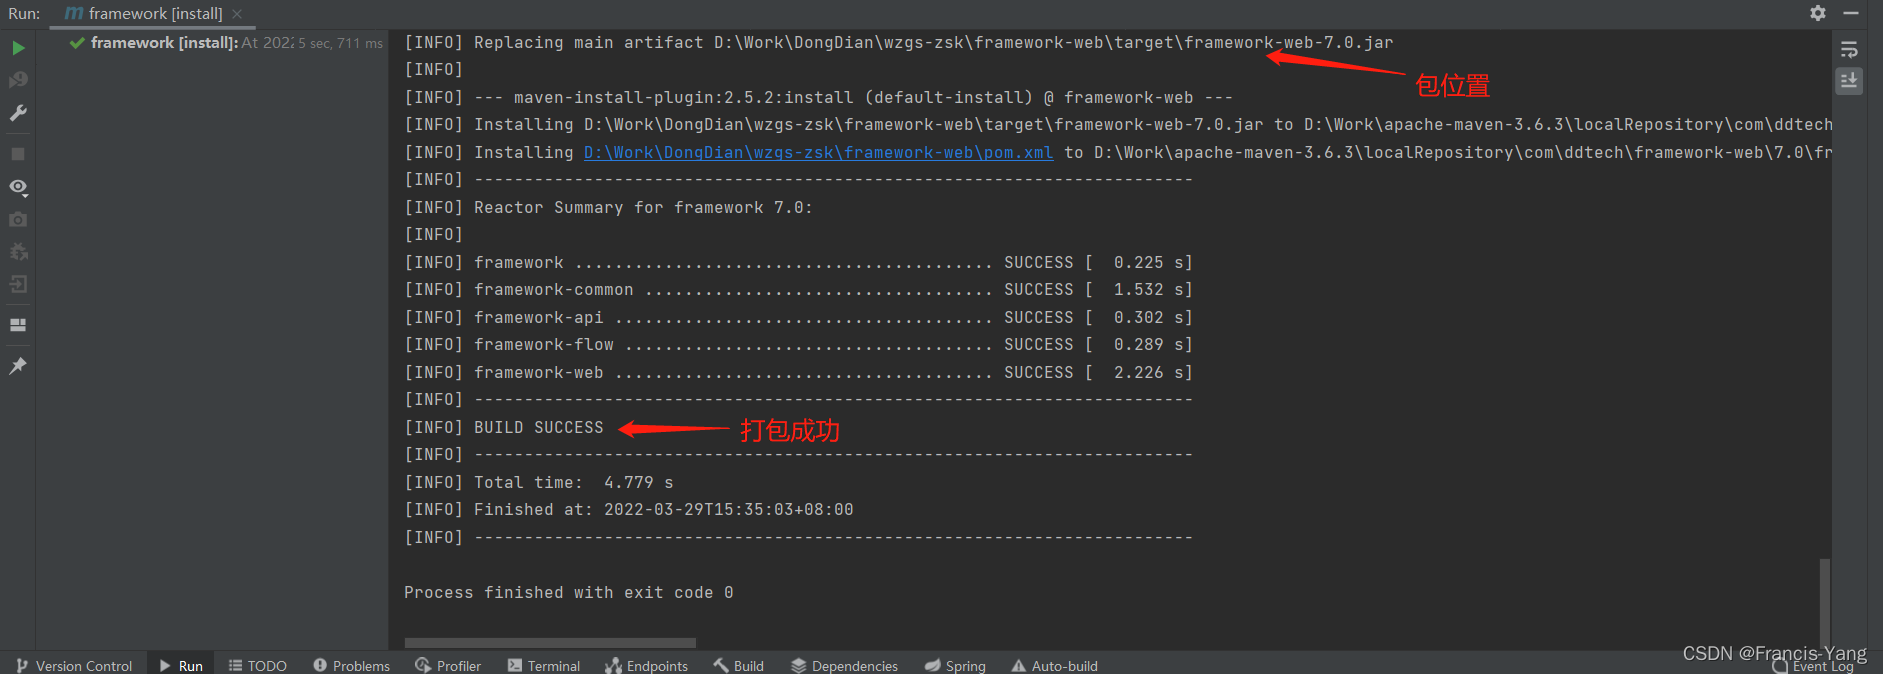Image resolution: width=1883 pixels, height=674 pixels.
Task: Click the disabled rerun-failed icon below play
Action: pyautogui.click(x=18, y=80)
